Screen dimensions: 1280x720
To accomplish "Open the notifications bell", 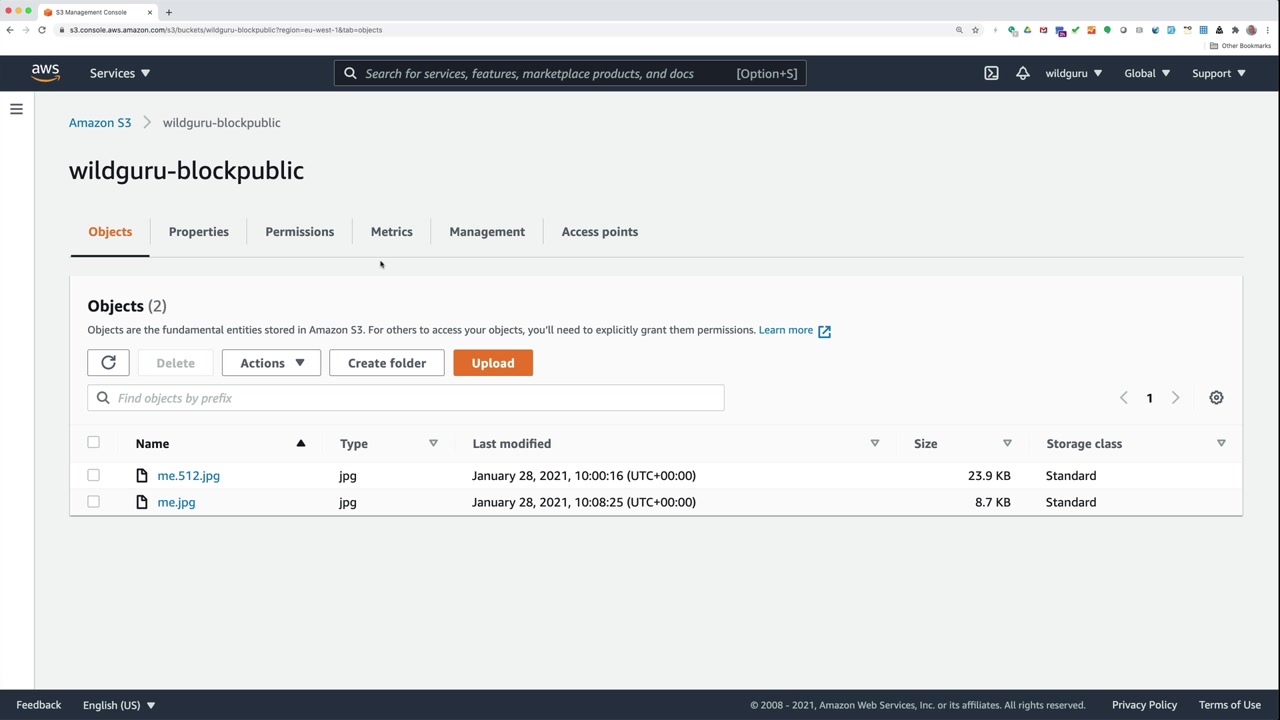I will pyautogui.click(x=1022, y=73).
